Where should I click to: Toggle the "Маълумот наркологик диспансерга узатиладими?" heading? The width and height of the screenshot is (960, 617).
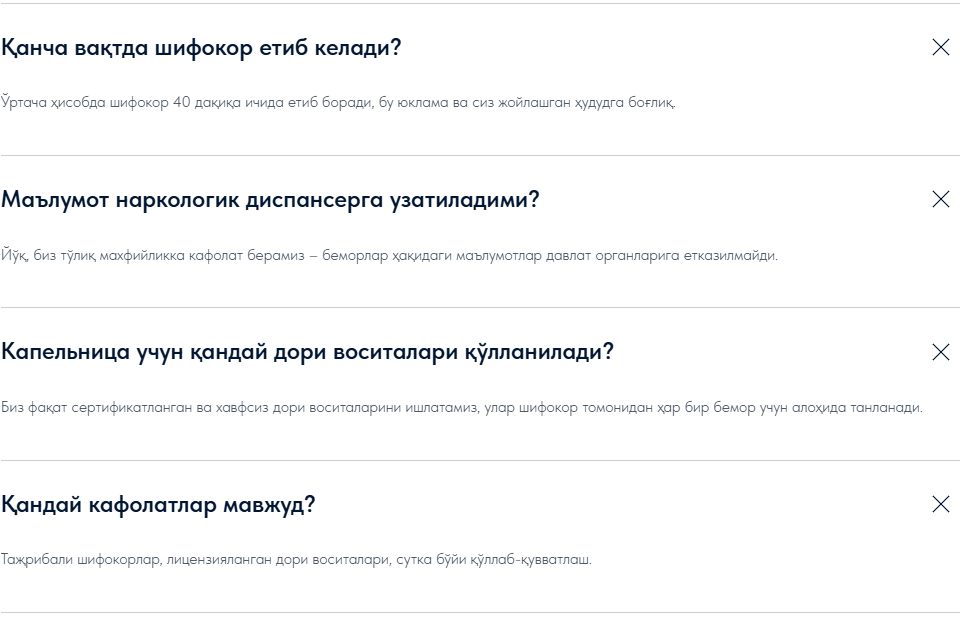[x=270, y=200]
